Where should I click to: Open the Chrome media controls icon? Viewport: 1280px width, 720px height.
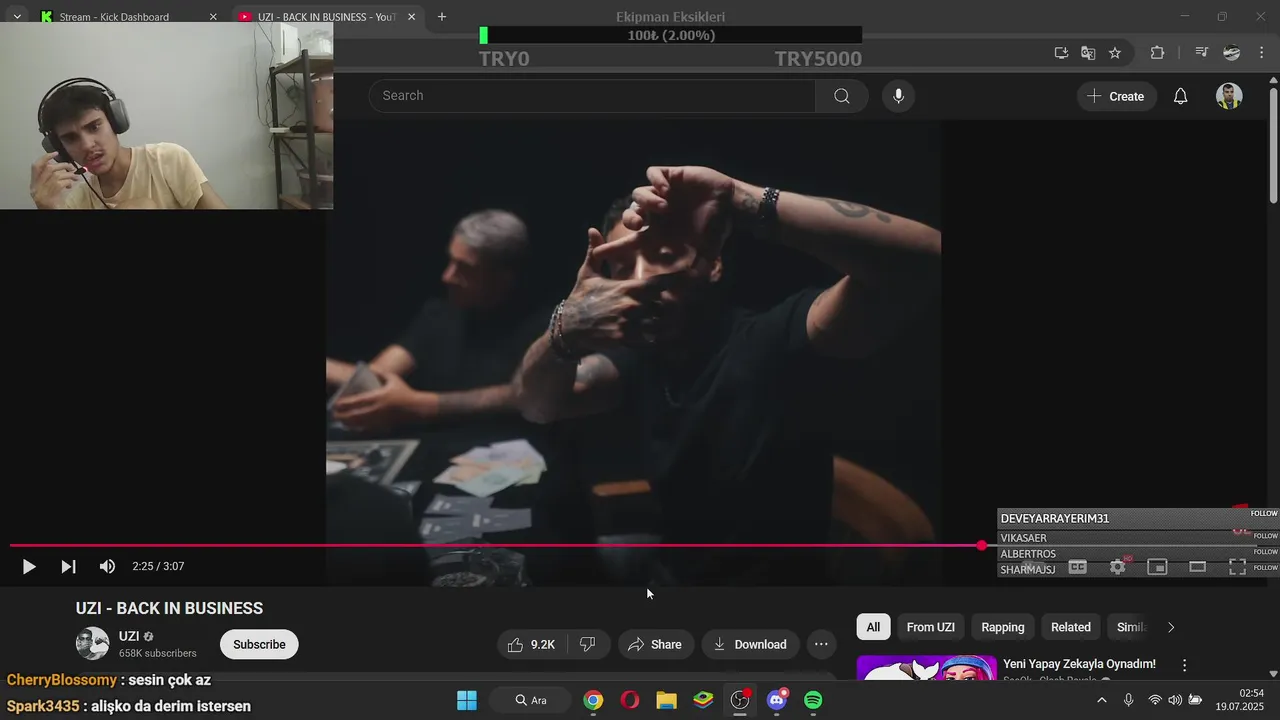pyautogui.click(x=1202, y=53)
